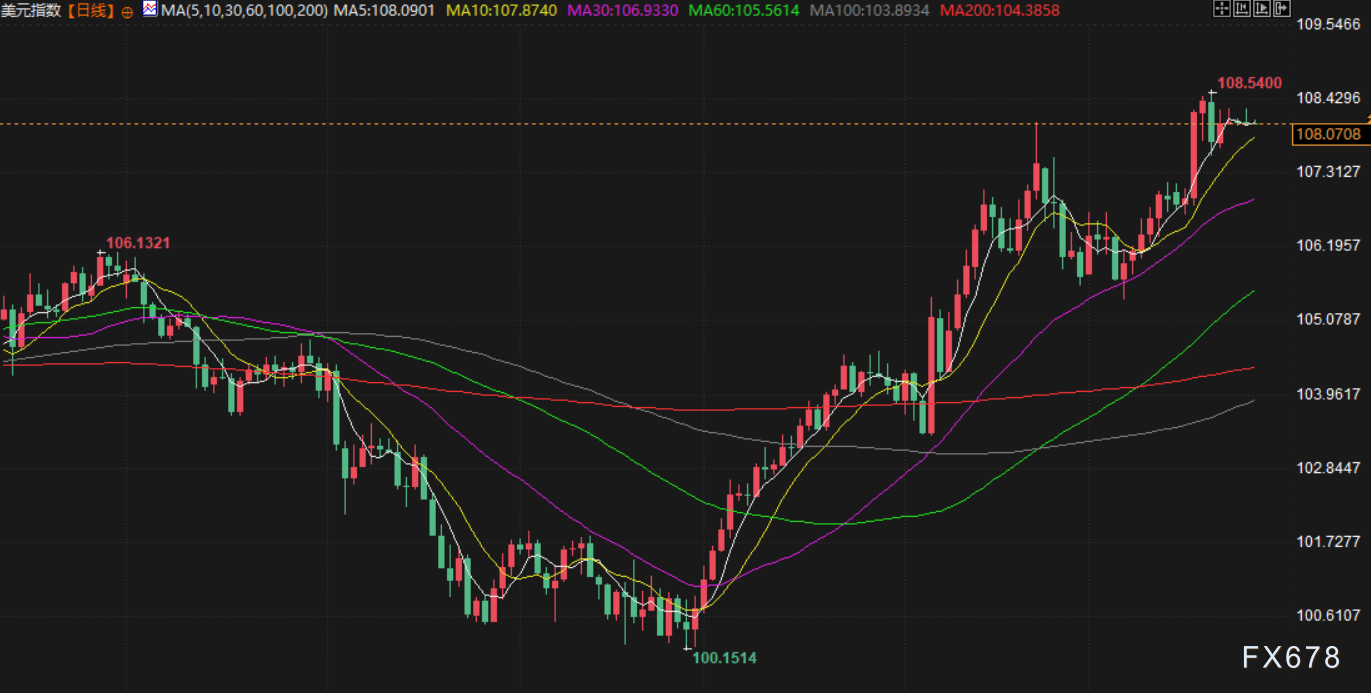Click the 108.5400 high price marker

coord(1249,83)
